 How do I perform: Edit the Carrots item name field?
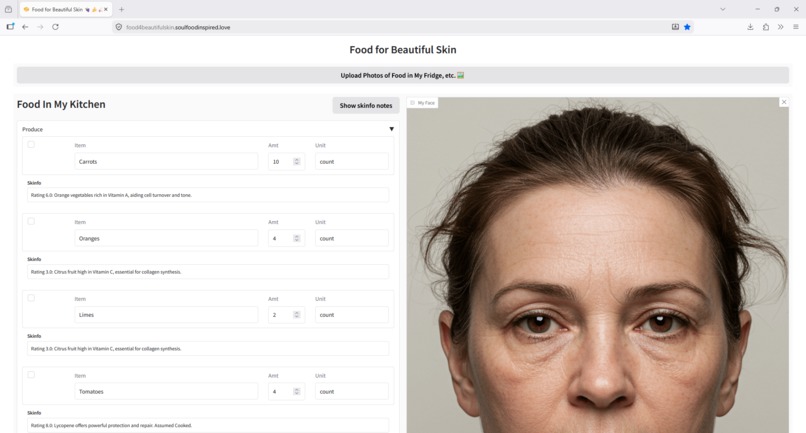click(x=166, y=161)
